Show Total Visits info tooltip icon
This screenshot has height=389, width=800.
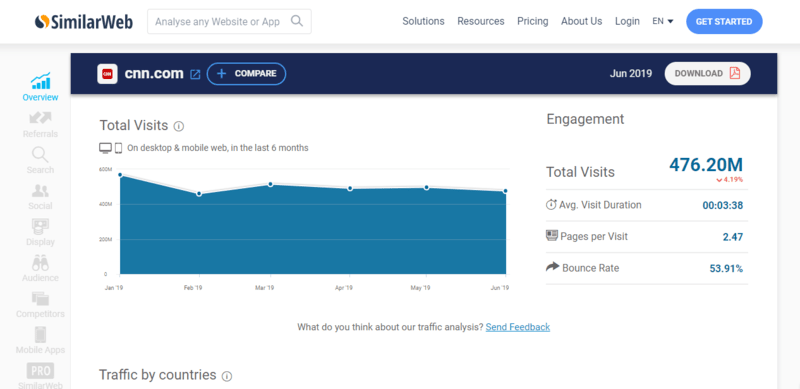tap(179, 126)
